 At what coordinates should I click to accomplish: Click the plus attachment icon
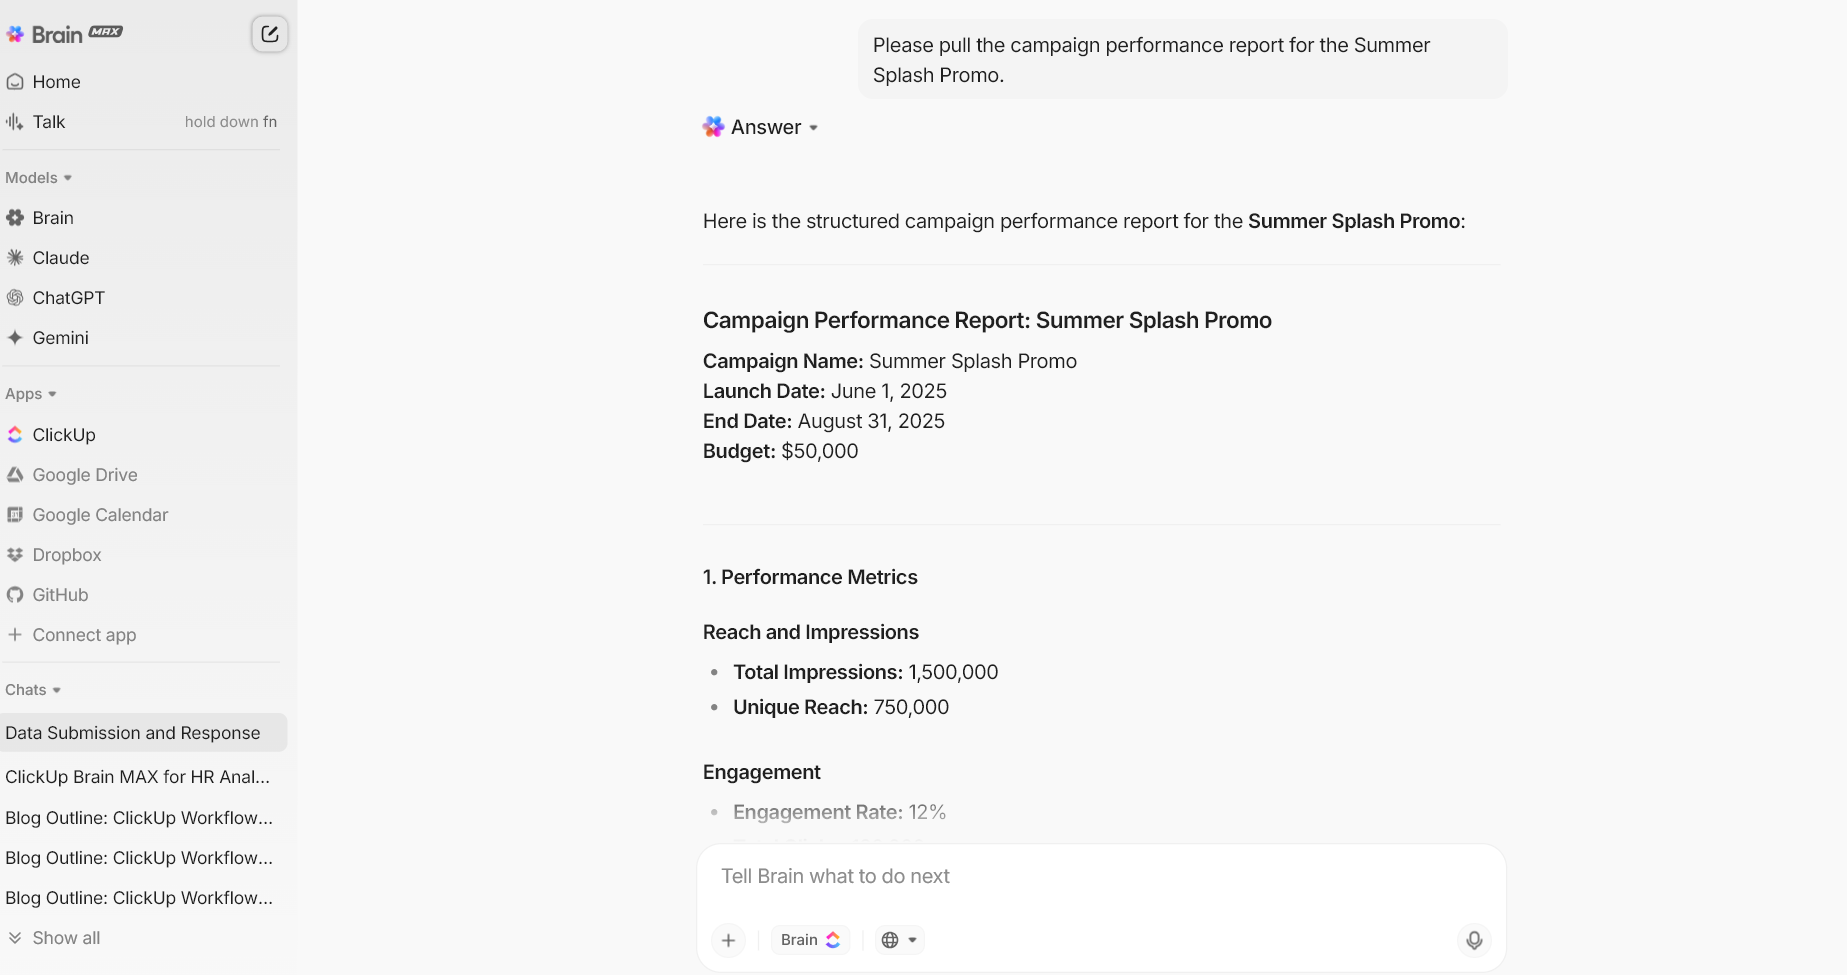(728, 940)
